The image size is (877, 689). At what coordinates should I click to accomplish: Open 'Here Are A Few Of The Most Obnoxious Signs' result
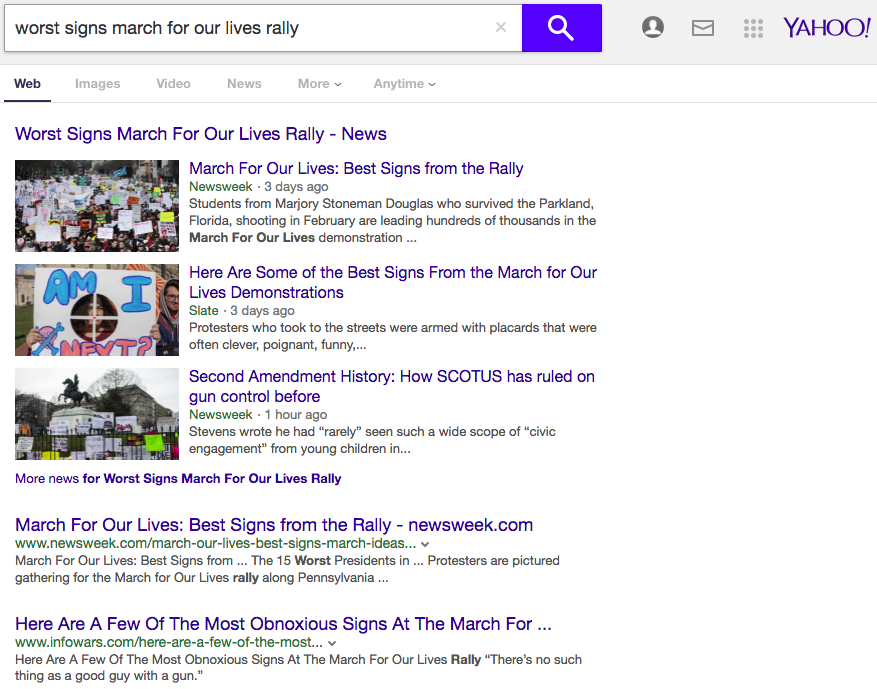tap(283, 624)
